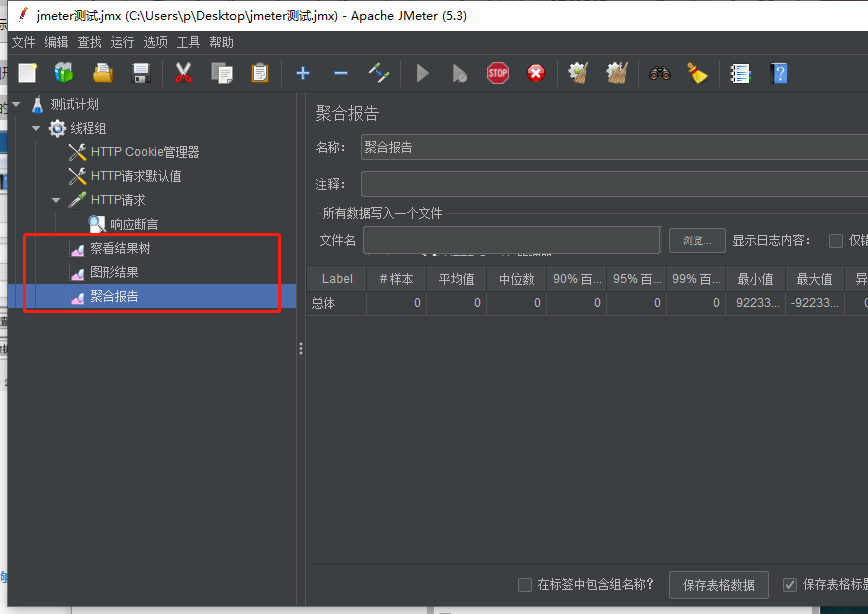This screenshot has width=868, height=614.
Task: Click the 最小值 column header
Action: (756, 279)
